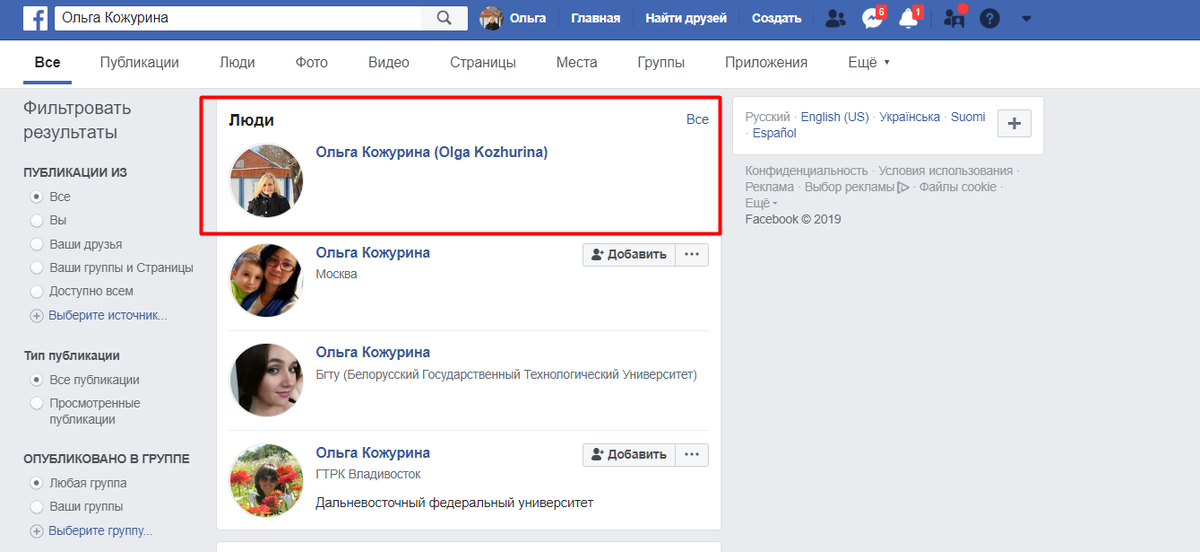Open Ольга Кожурина Бгту profile name
This screenshot has height=552, width=1200.
(373, 352)
